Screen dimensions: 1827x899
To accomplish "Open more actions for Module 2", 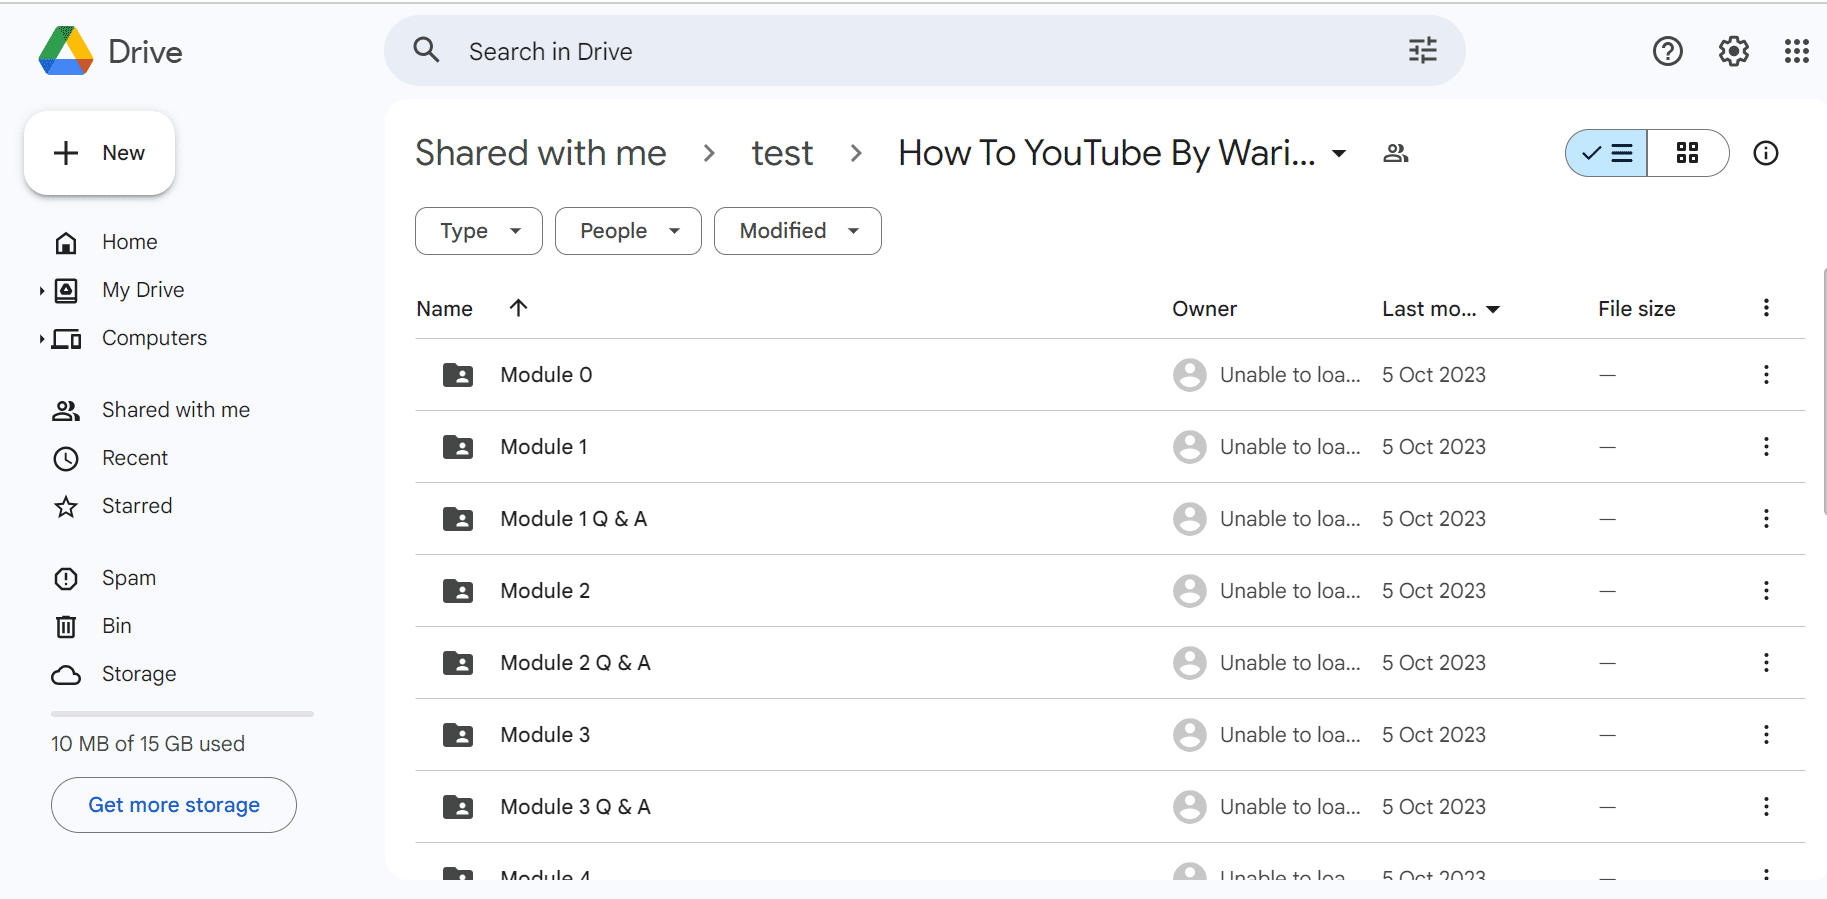I will [x=1766, y=591].
